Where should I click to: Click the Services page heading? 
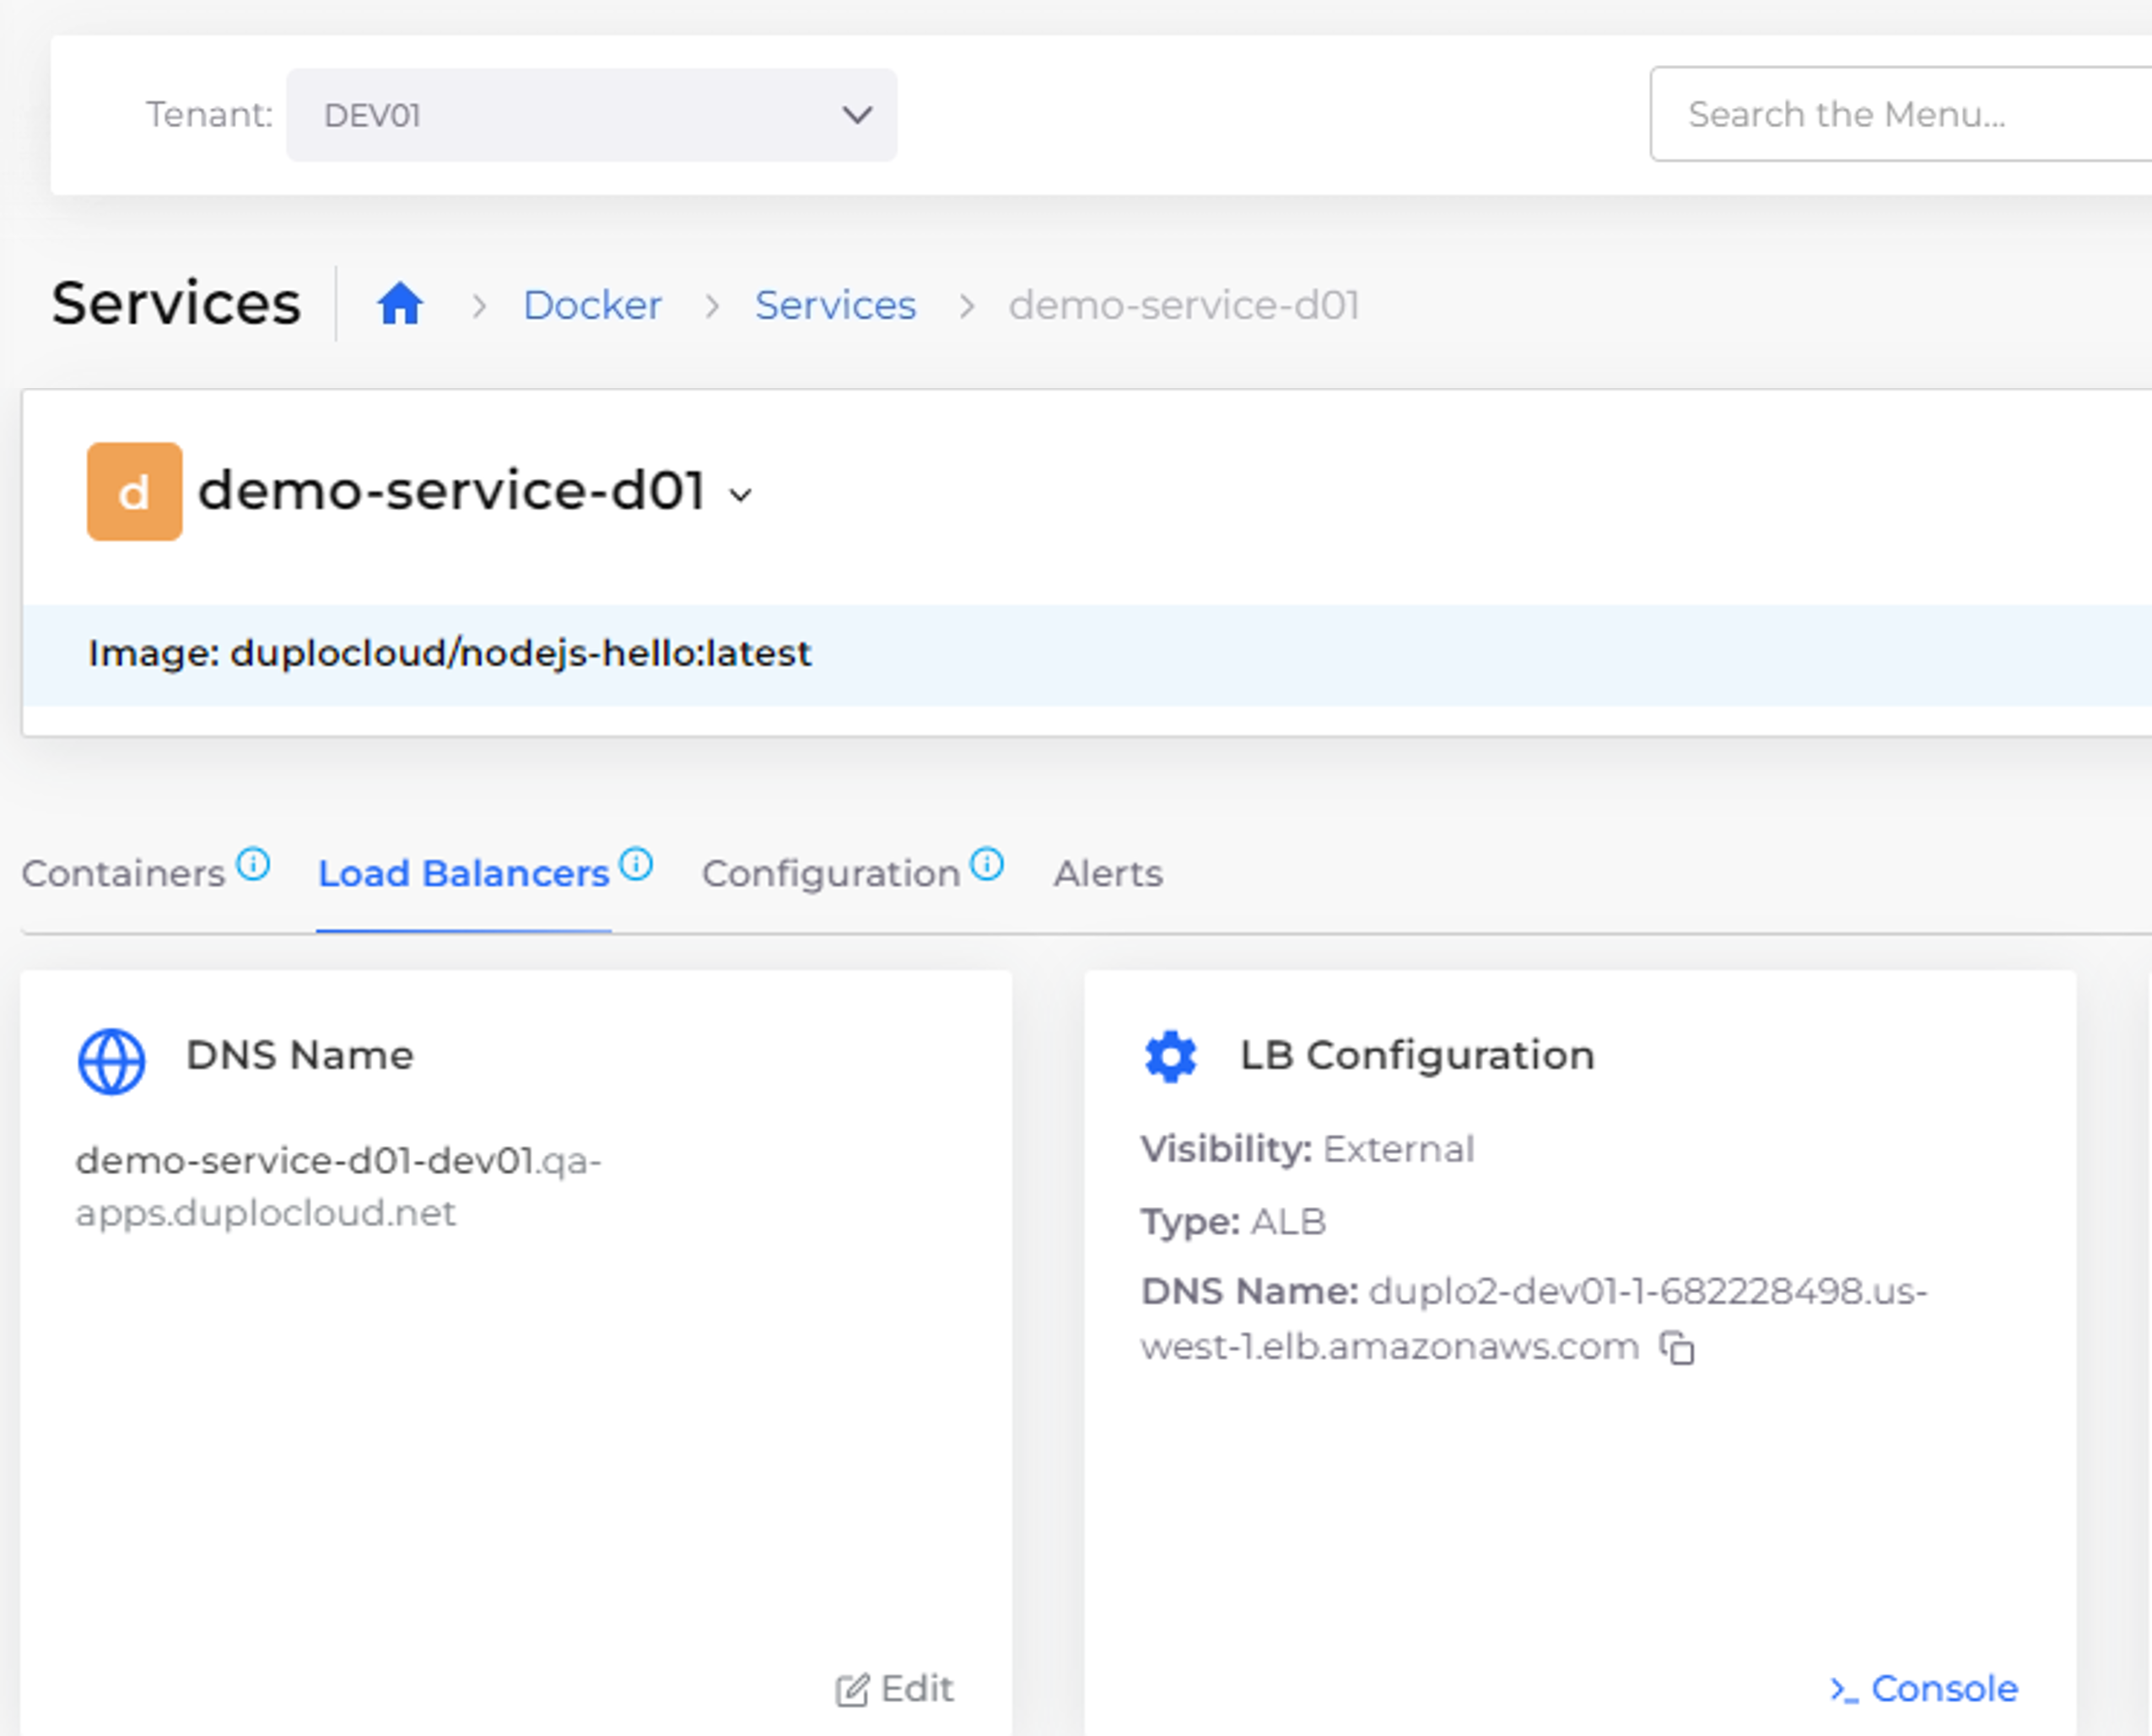(176, 303)
